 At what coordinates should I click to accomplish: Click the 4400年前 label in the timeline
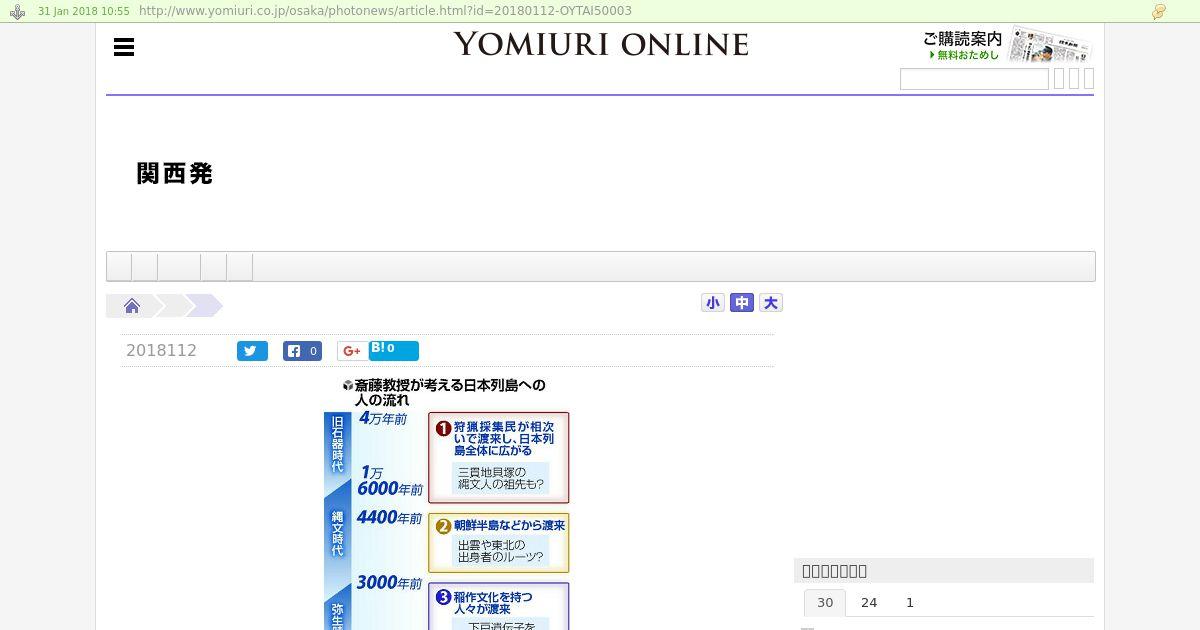coord(389,518)
